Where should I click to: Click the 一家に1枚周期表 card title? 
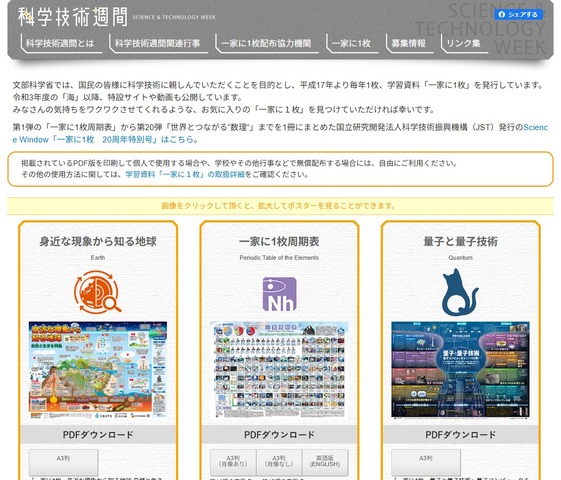[x=279, y=241]
